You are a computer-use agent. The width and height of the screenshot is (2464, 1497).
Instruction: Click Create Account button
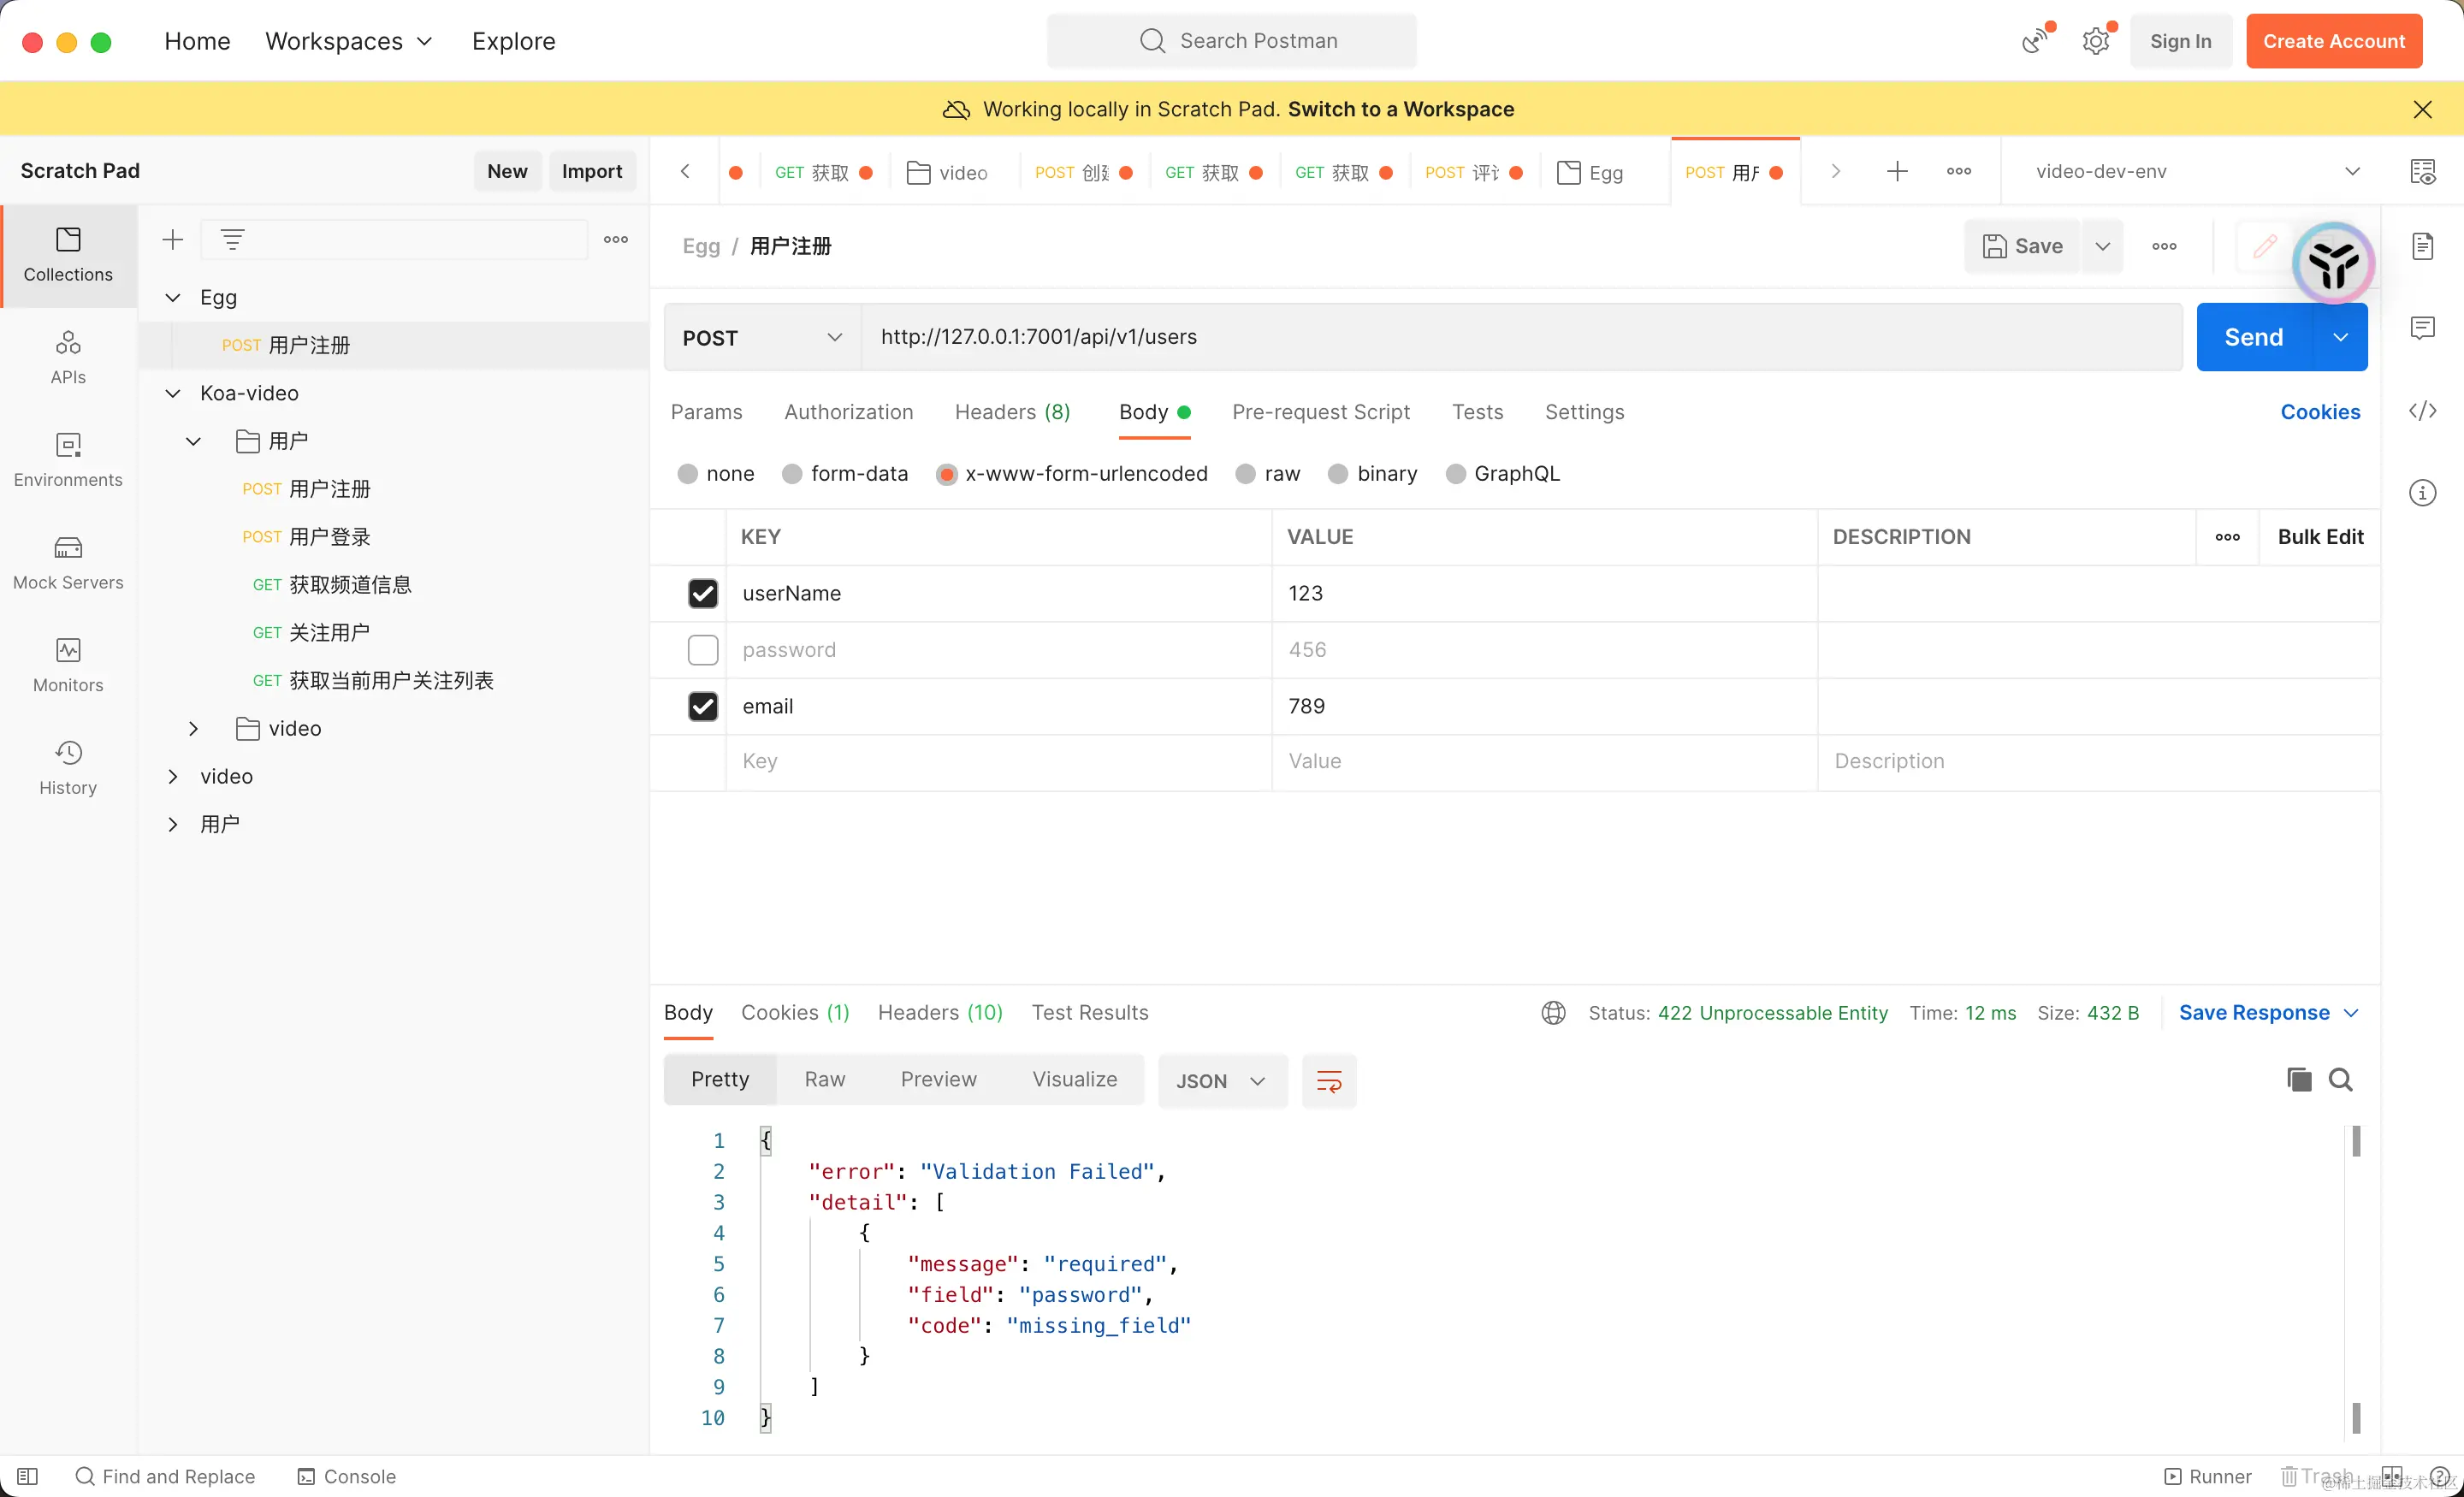click(2334, 41)
